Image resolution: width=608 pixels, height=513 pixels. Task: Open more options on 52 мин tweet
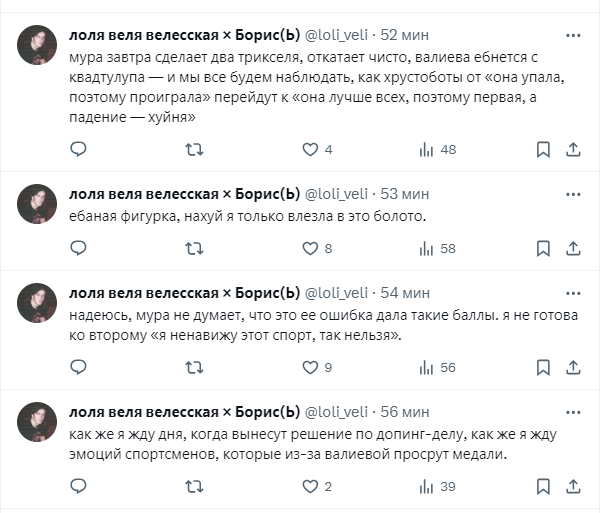coord(573,36)
